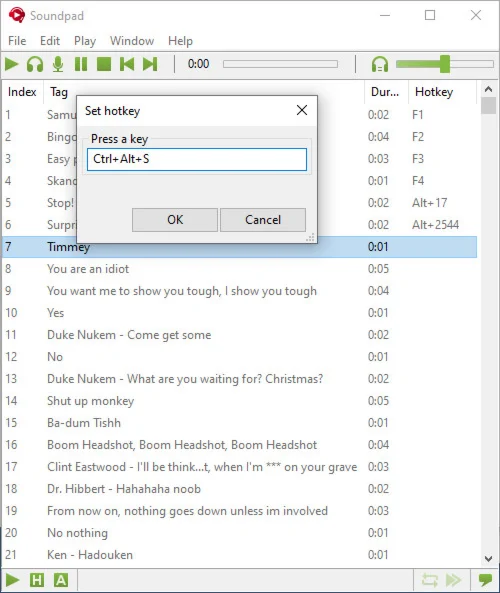Skip to previous sound icon
The image size is (500, 593).
tap(127, 64)
